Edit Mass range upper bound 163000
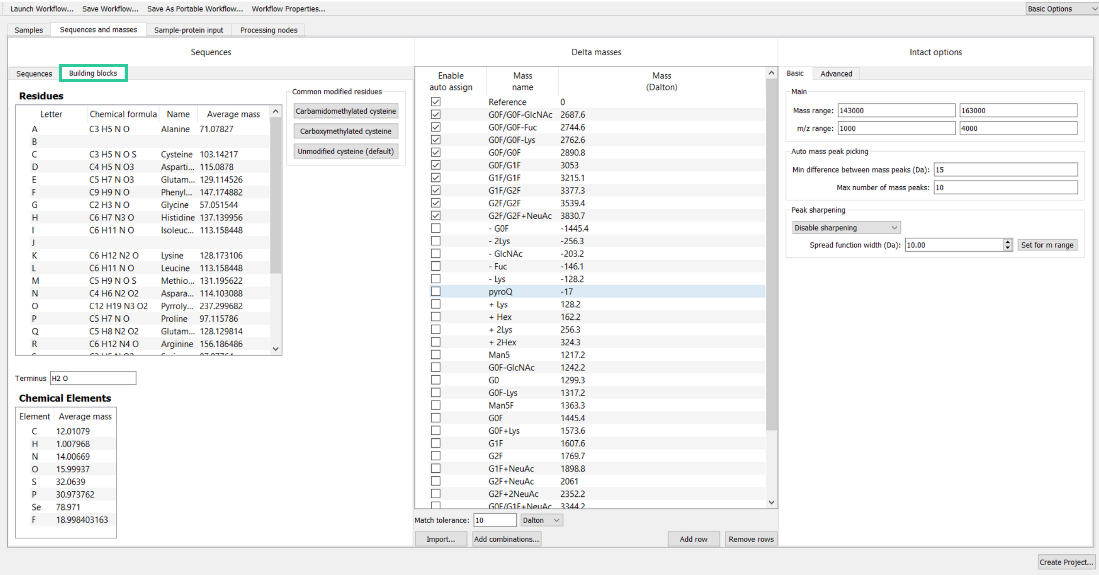Screen dimensions: 1099x575 tap(1018, 110)
